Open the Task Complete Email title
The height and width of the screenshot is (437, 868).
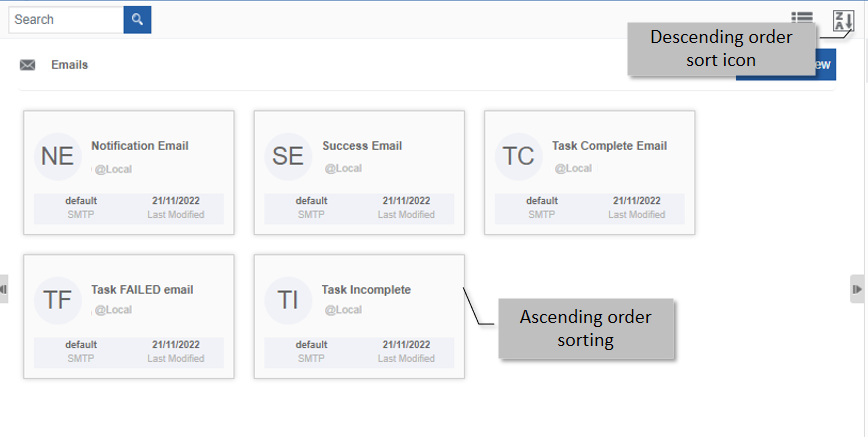tap(609, 146)
